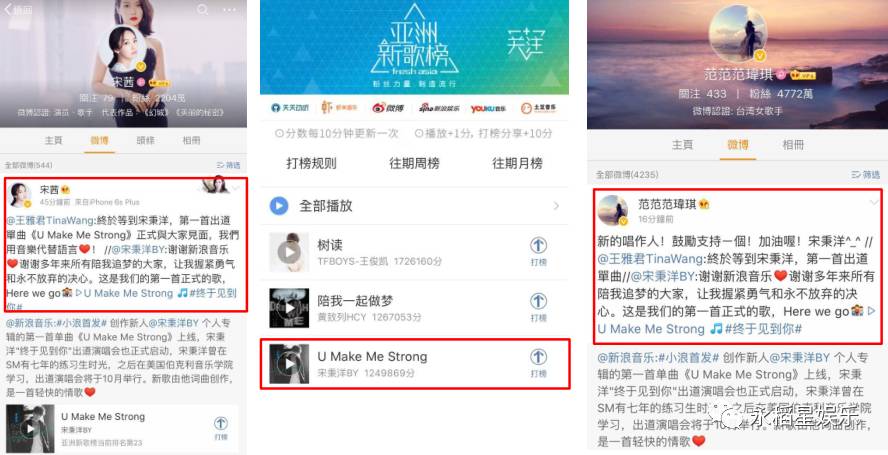Open the three-dot more menu on profile header
Viewport: 888px width, 455px height.
pyautogui.click(x=229, y=10)
